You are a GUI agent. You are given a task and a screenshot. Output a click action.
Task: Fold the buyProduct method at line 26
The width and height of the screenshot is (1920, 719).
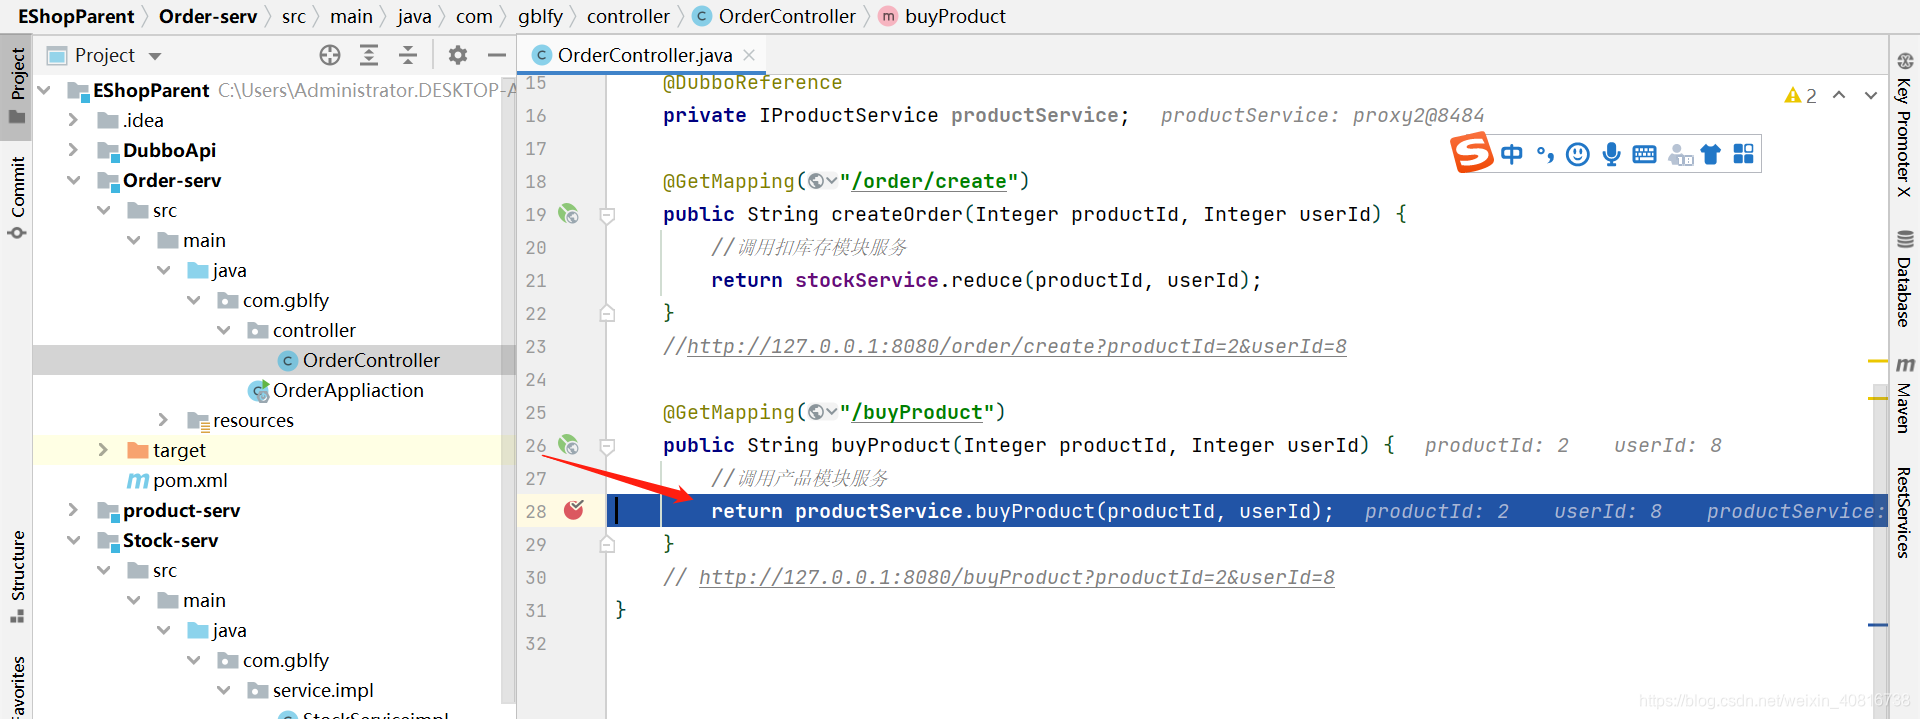point(607,446)
